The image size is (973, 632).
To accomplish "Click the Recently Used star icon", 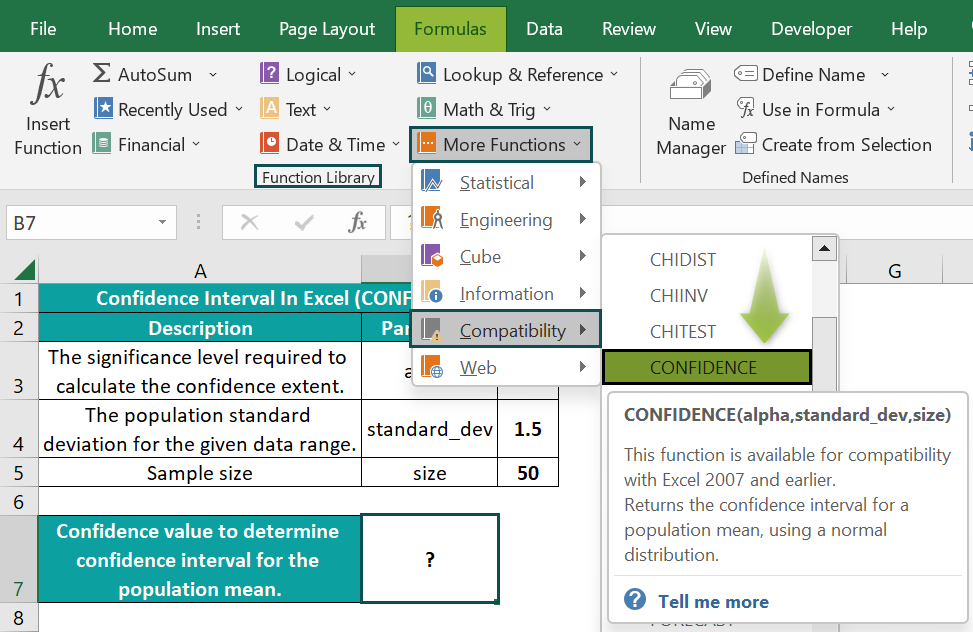I will point(103,108).
